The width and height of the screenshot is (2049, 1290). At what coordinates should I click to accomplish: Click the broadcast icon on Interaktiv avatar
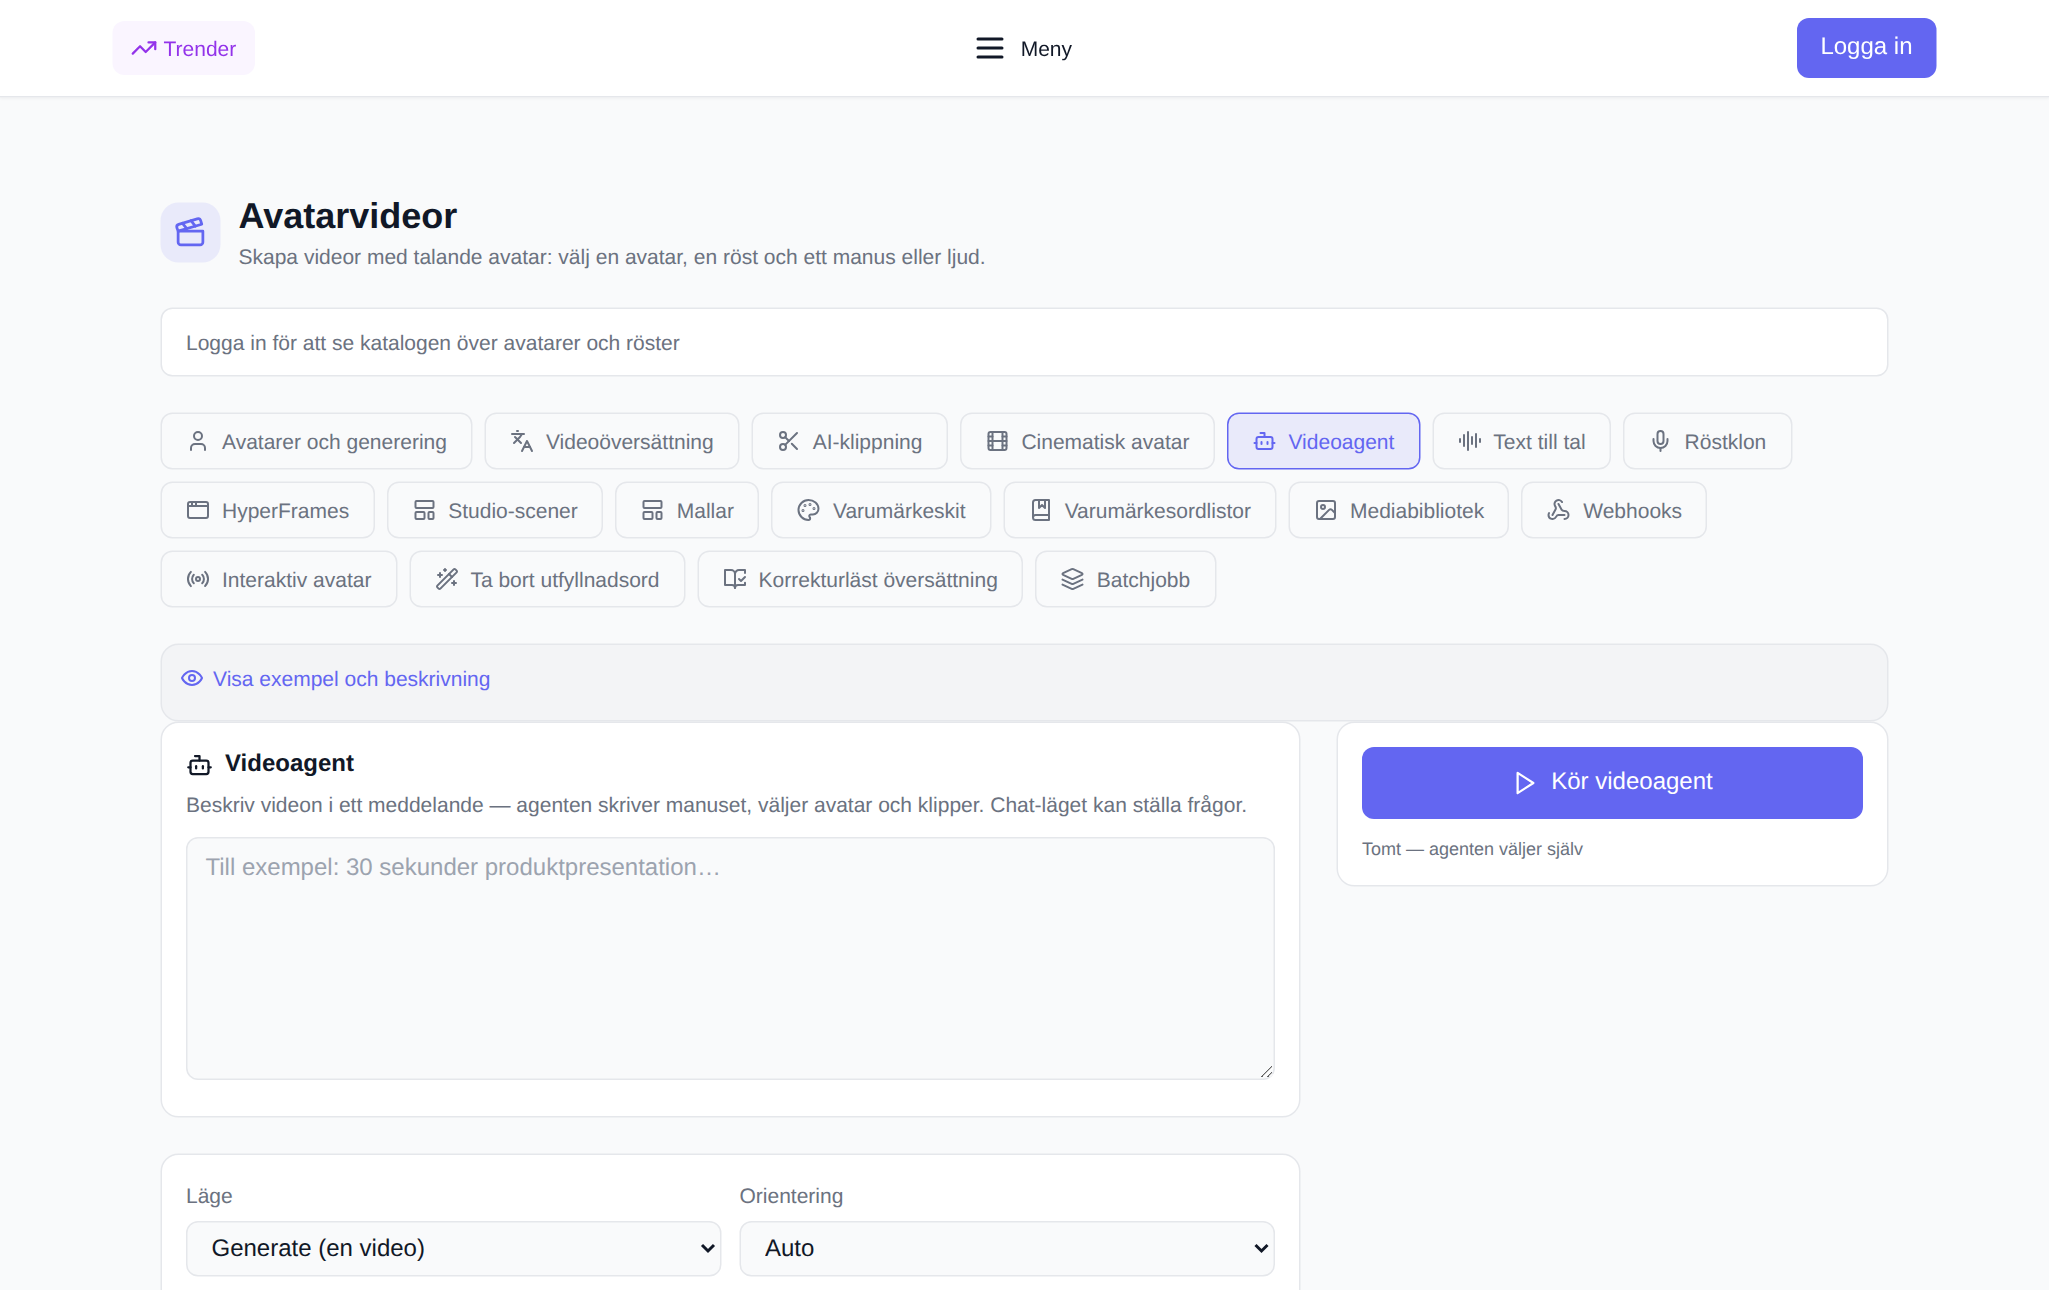pyautogui.click(x=198, y=579)
